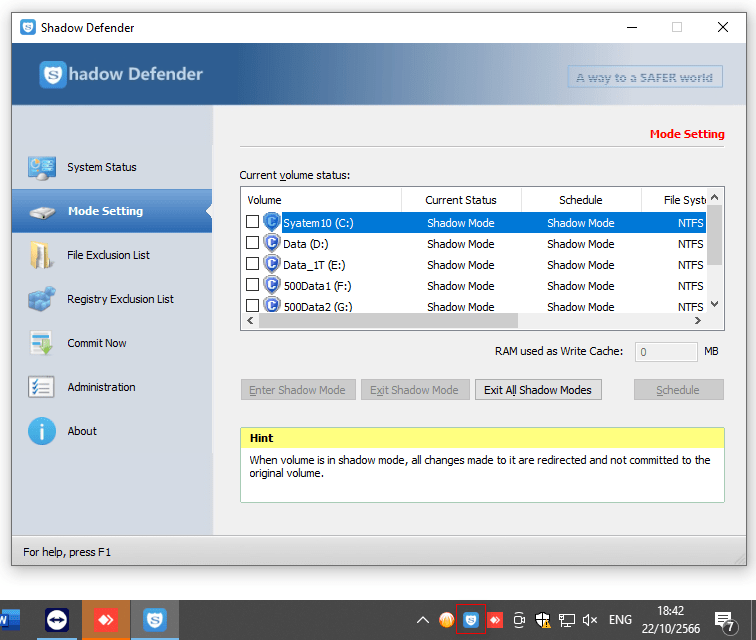This screenshot has width=756, height=640.
Task: Click 'A way to a SAFER world' banner
Action: pyautogui.click(x=645, y=77)
